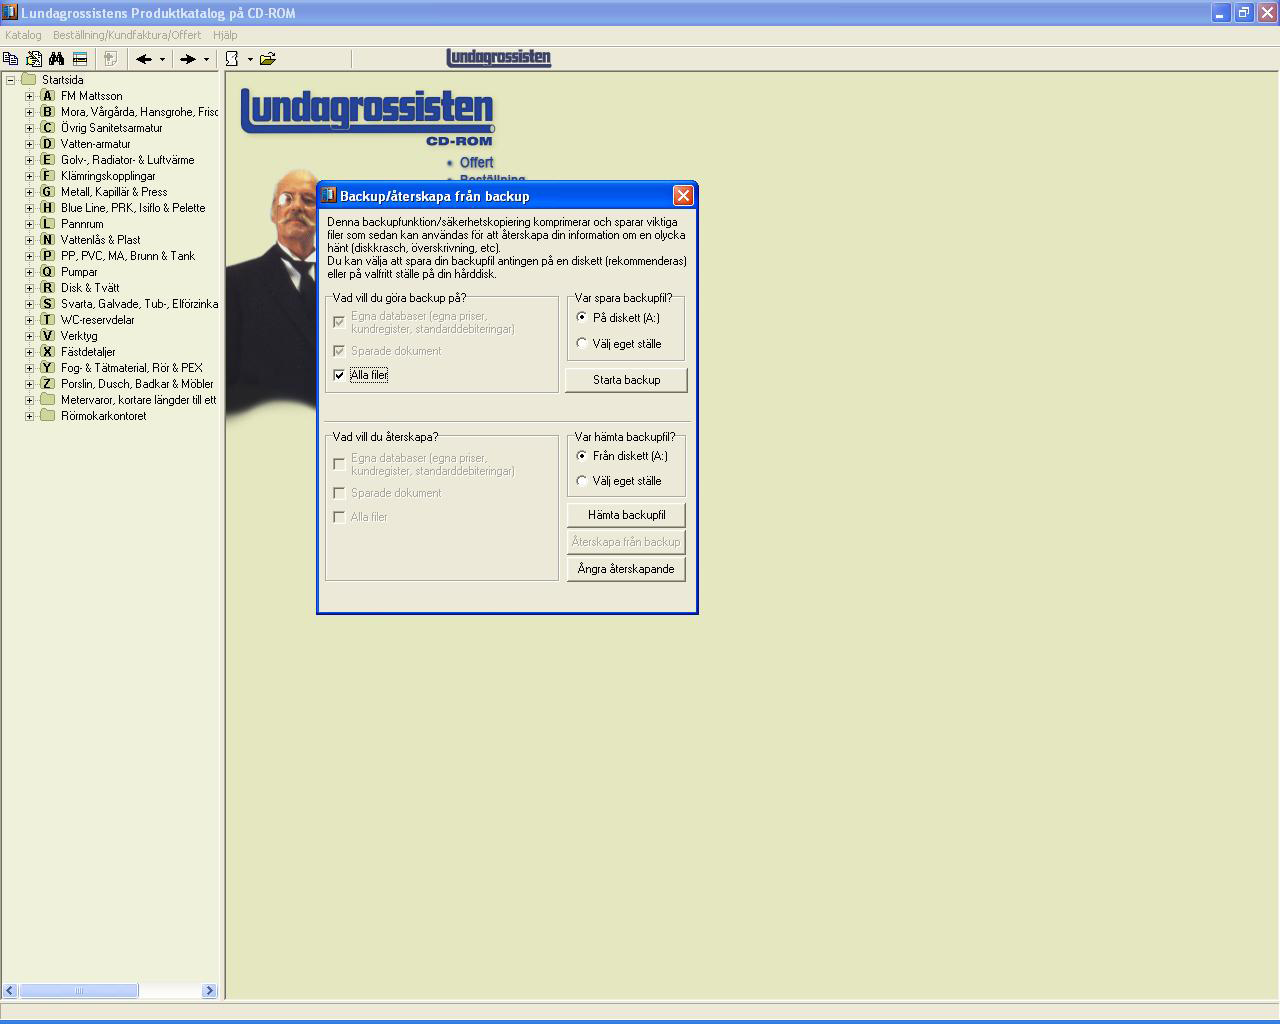The width and height of the screenshot is (1280, 1024).
Task: Toggle 'Egna databaser' backup checkbox
Action: 339,322
